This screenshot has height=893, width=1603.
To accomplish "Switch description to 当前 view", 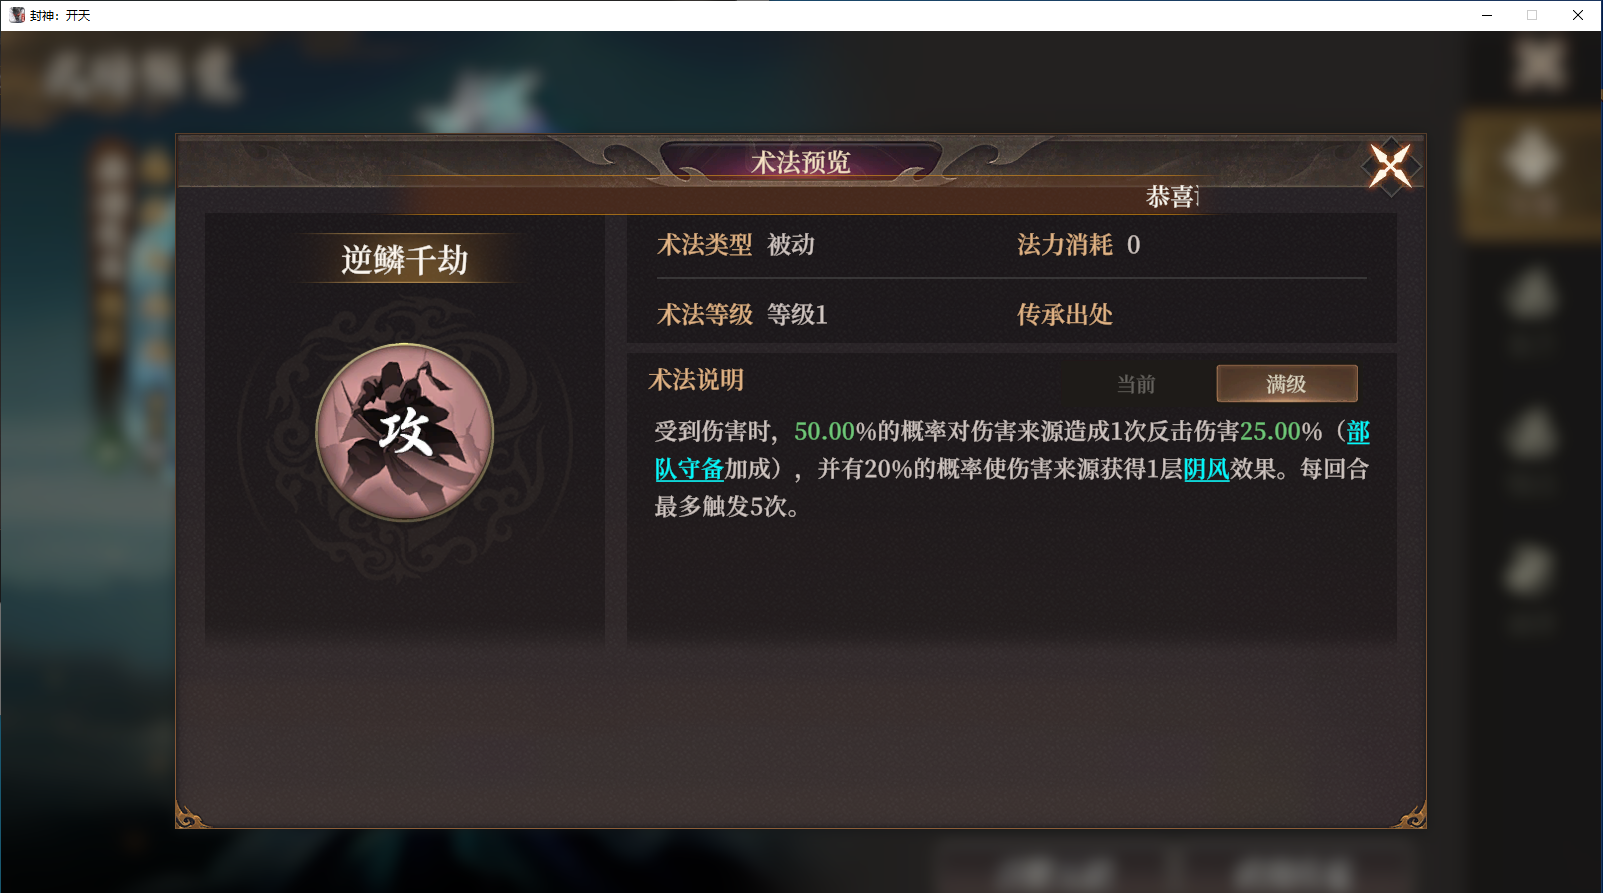I will (1136, 384).
